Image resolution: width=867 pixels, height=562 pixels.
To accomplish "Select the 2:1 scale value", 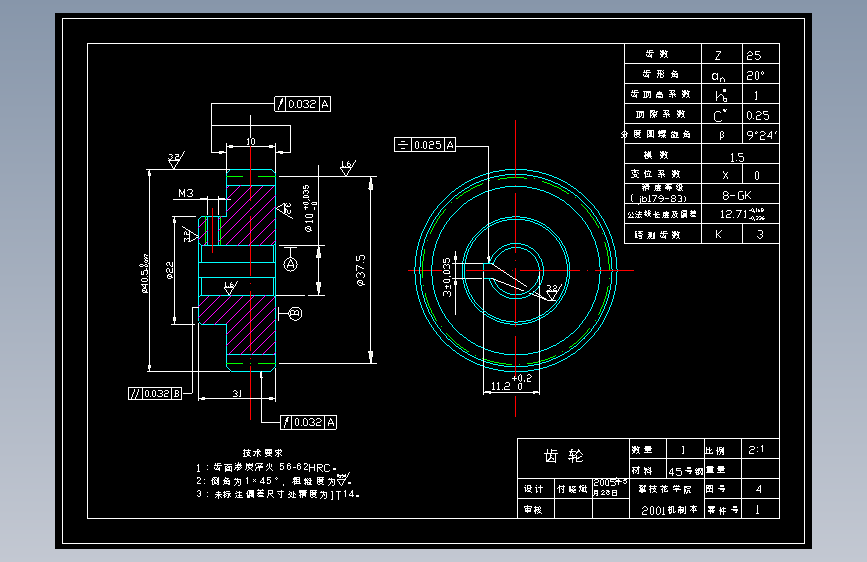I will pos(756,450).
